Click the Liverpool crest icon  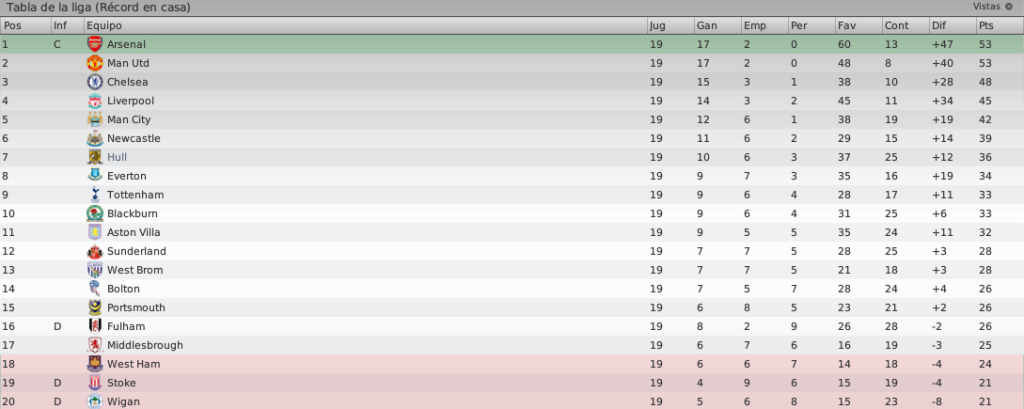[95, 101]
